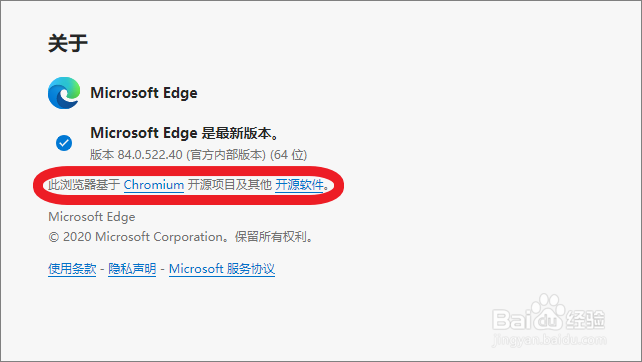Image resolution: width=642 pixels, height=362 pixels.
Task: Click the '此浏览器基于' text
Action: (84, 185)
